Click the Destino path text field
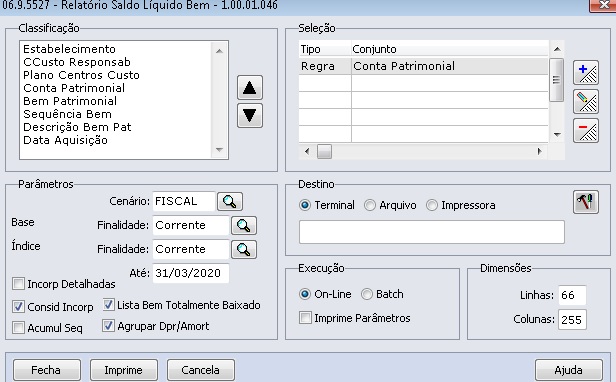The width and height of the screenshot is (616, 382). coord(432,232)
